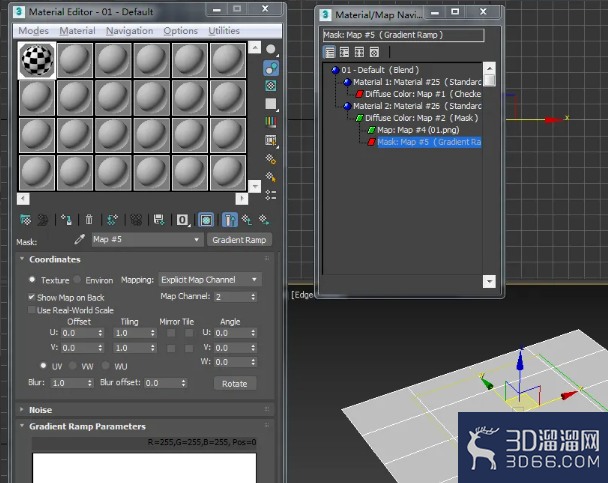Select Diffuse Color: Map #1 Checker row
Viewport: 608px width, 483px height.
(x=423, y=94)
